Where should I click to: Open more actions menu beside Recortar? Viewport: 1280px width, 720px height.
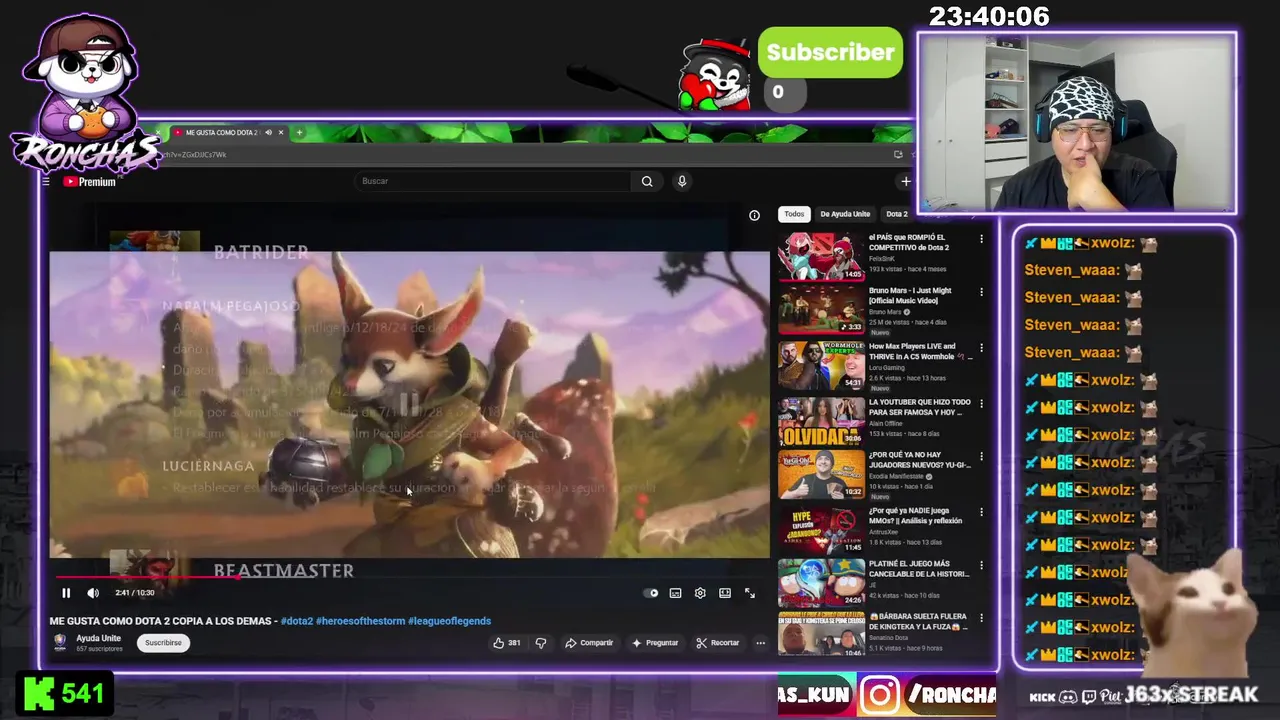pos(760,643)
